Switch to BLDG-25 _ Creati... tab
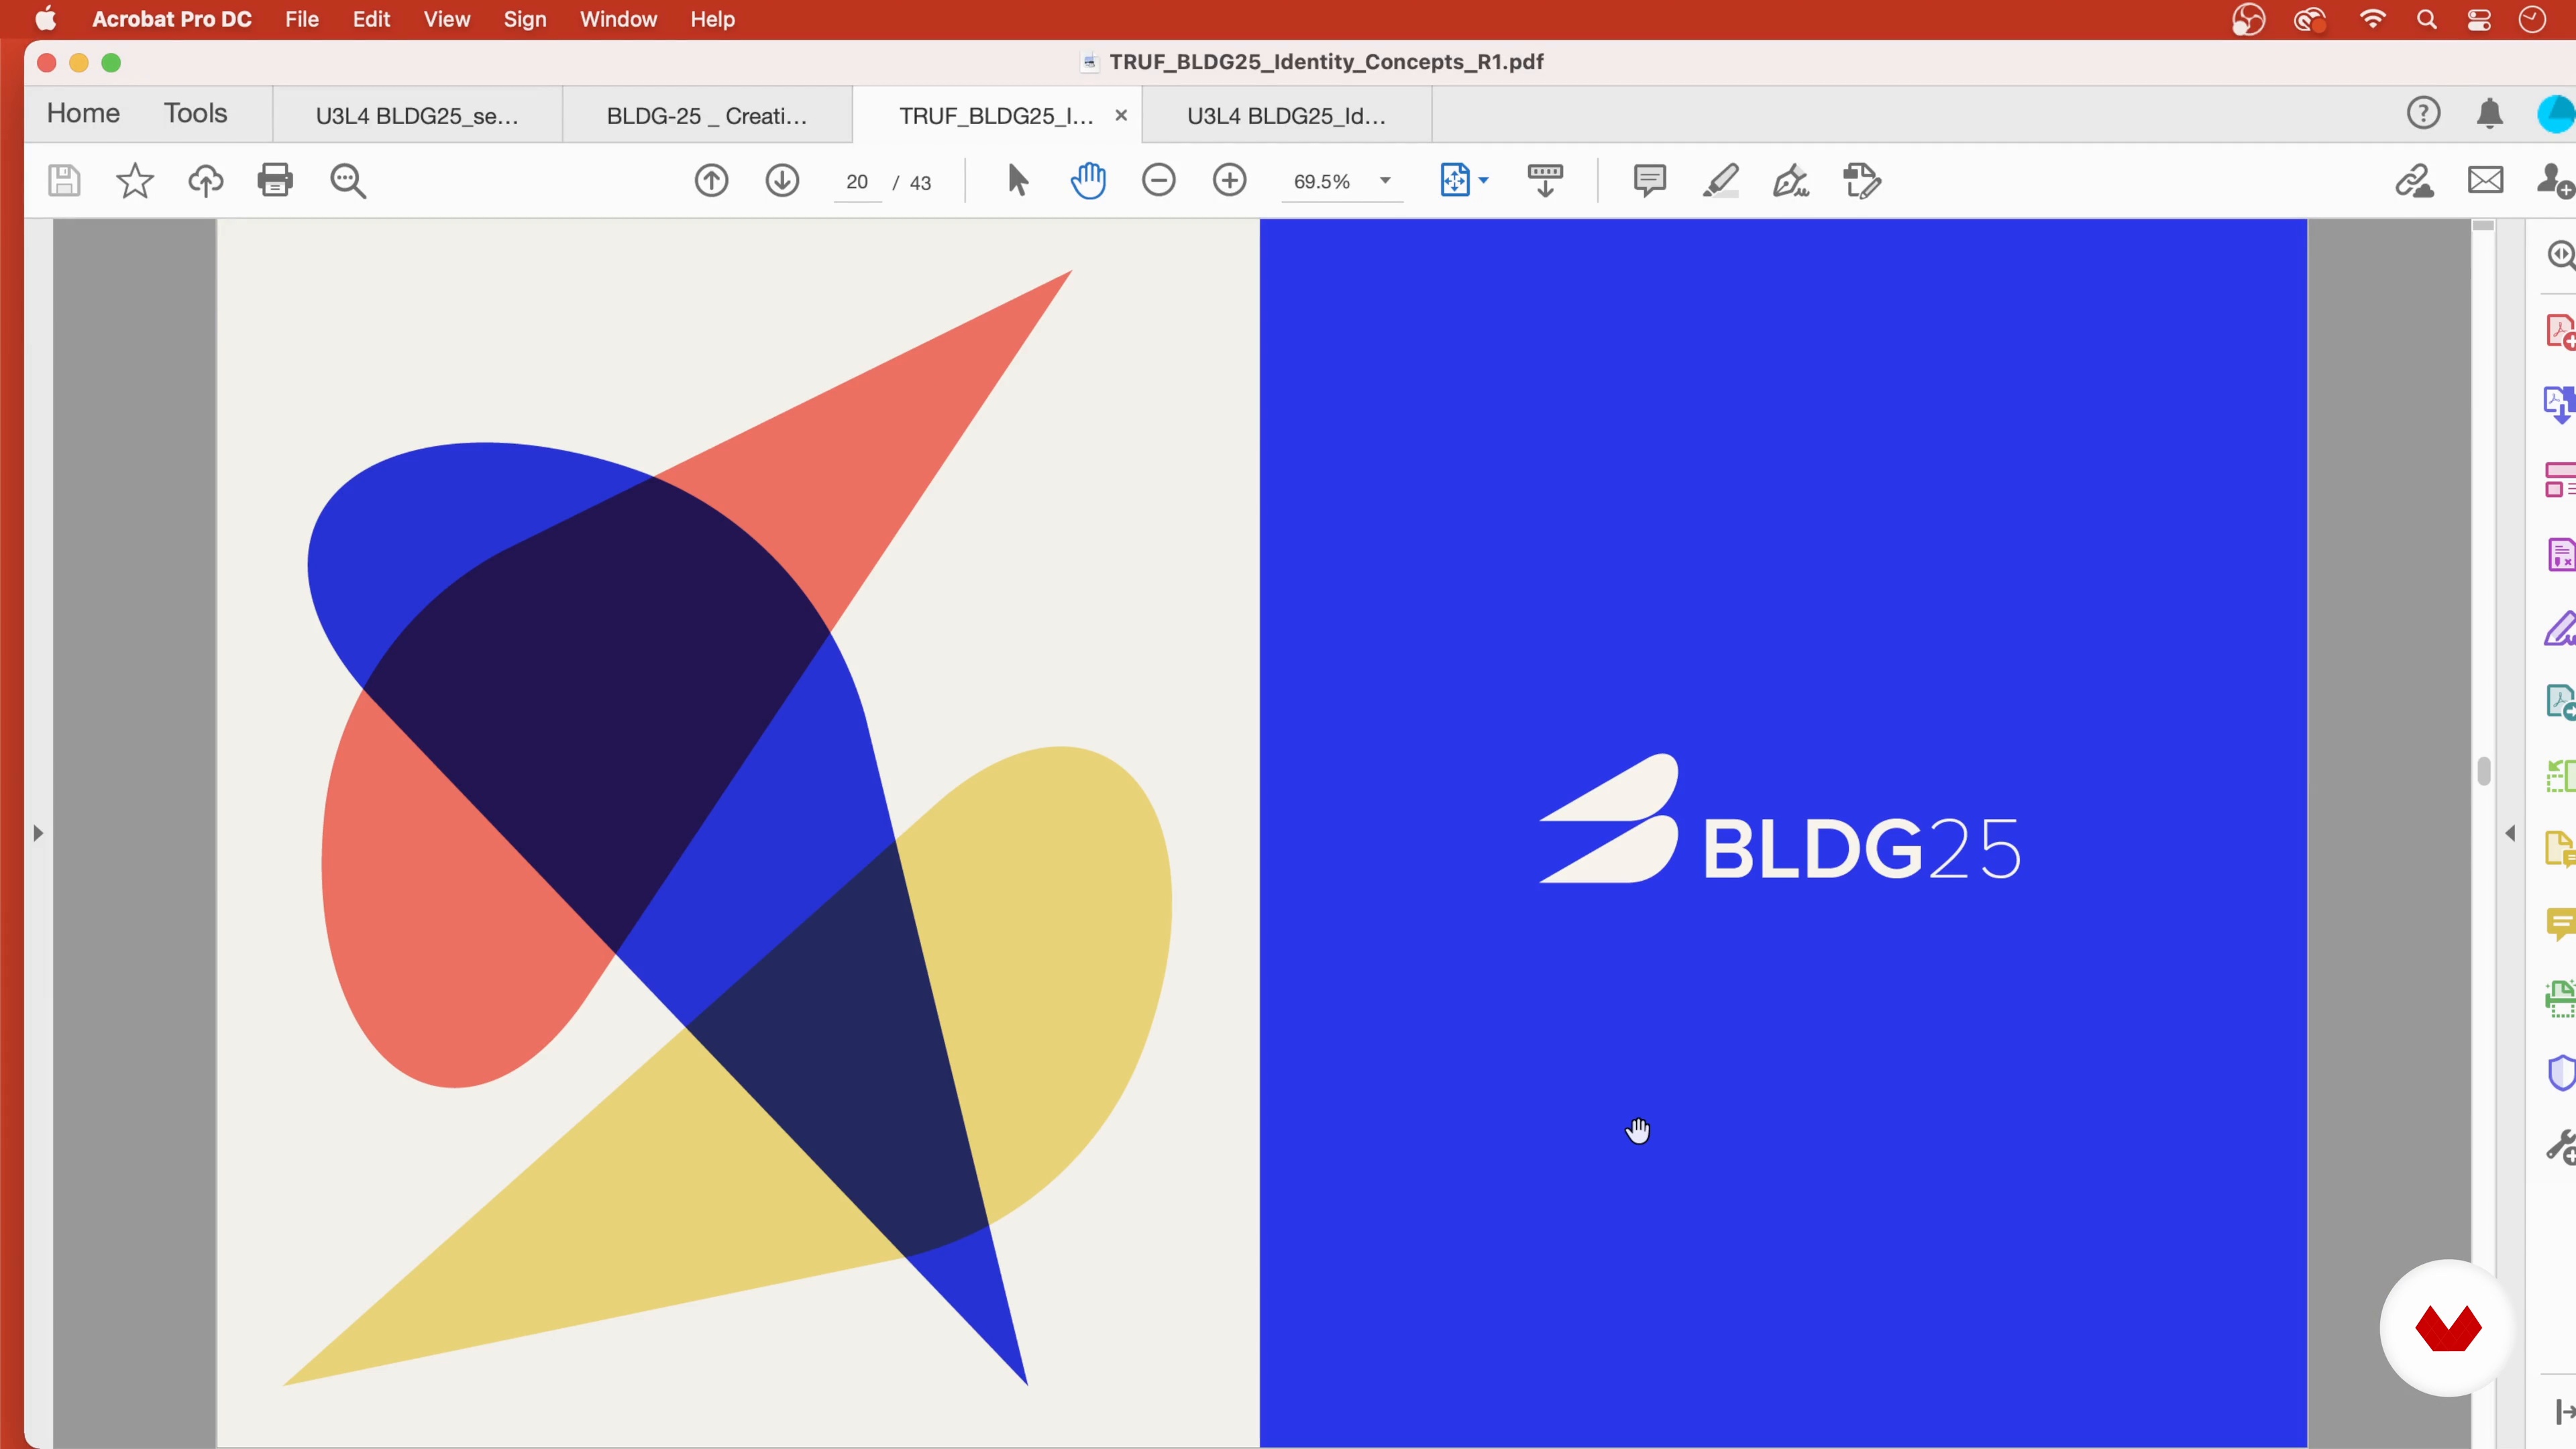This screenshot has height=1449, width=2576. (706, 116)
